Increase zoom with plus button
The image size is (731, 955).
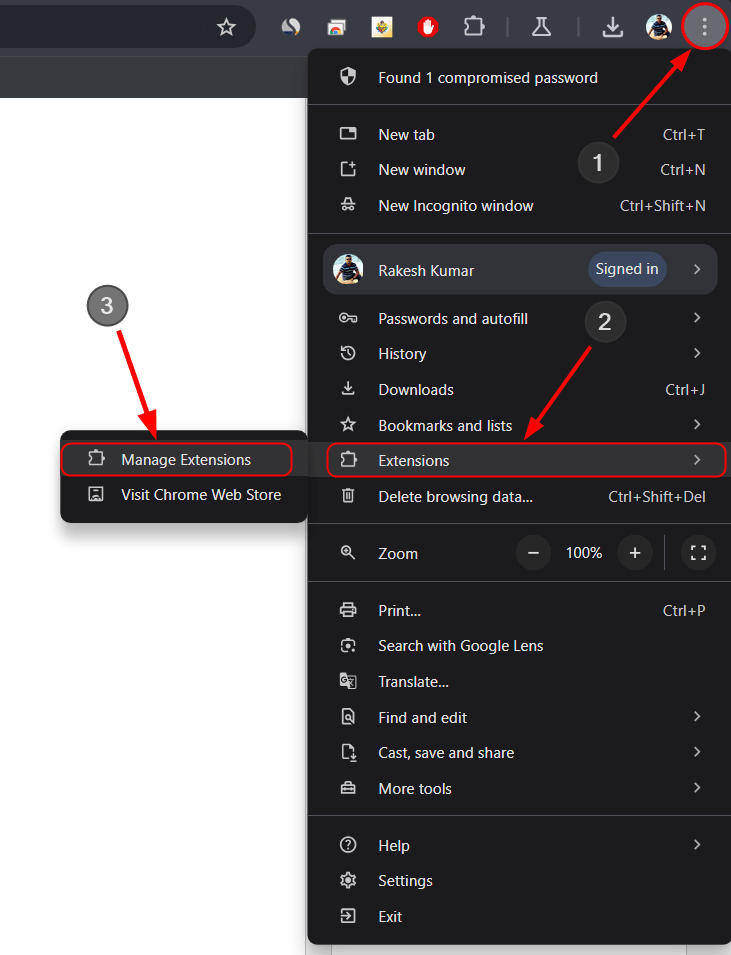634,552
